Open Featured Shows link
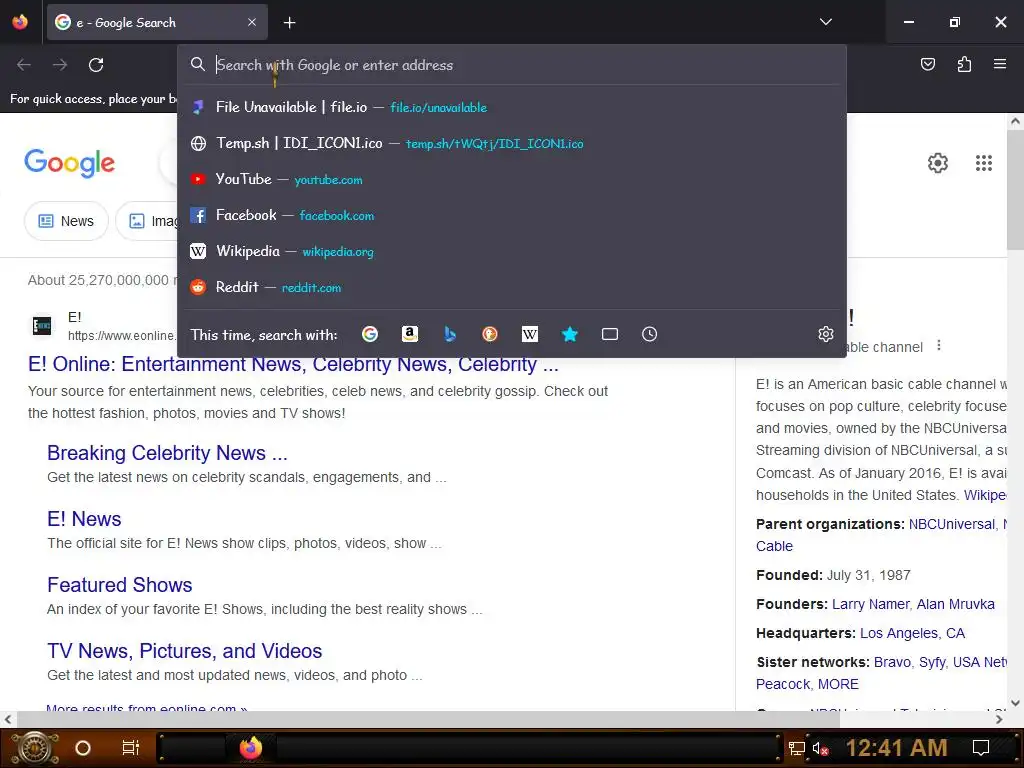This screenshot has height=768, width=1024. pyautogui.click(x=120, y=584)
